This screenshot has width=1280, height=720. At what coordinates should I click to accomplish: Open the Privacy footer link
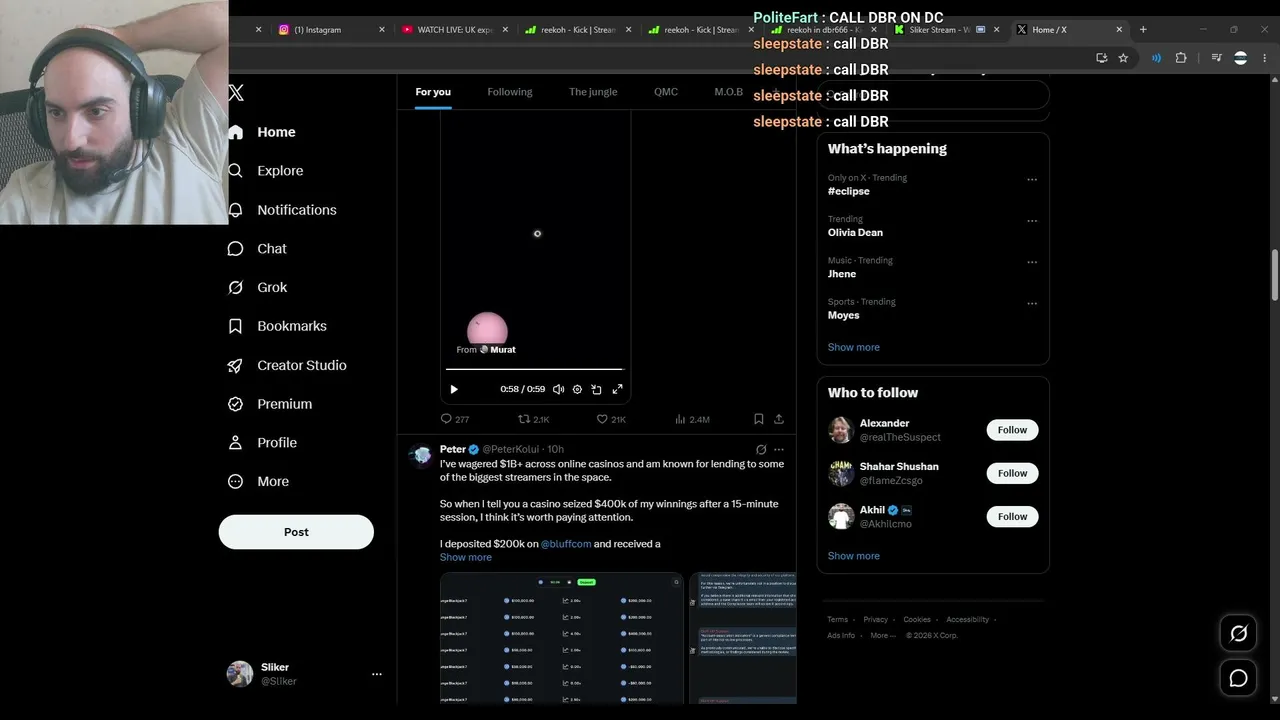876,620
